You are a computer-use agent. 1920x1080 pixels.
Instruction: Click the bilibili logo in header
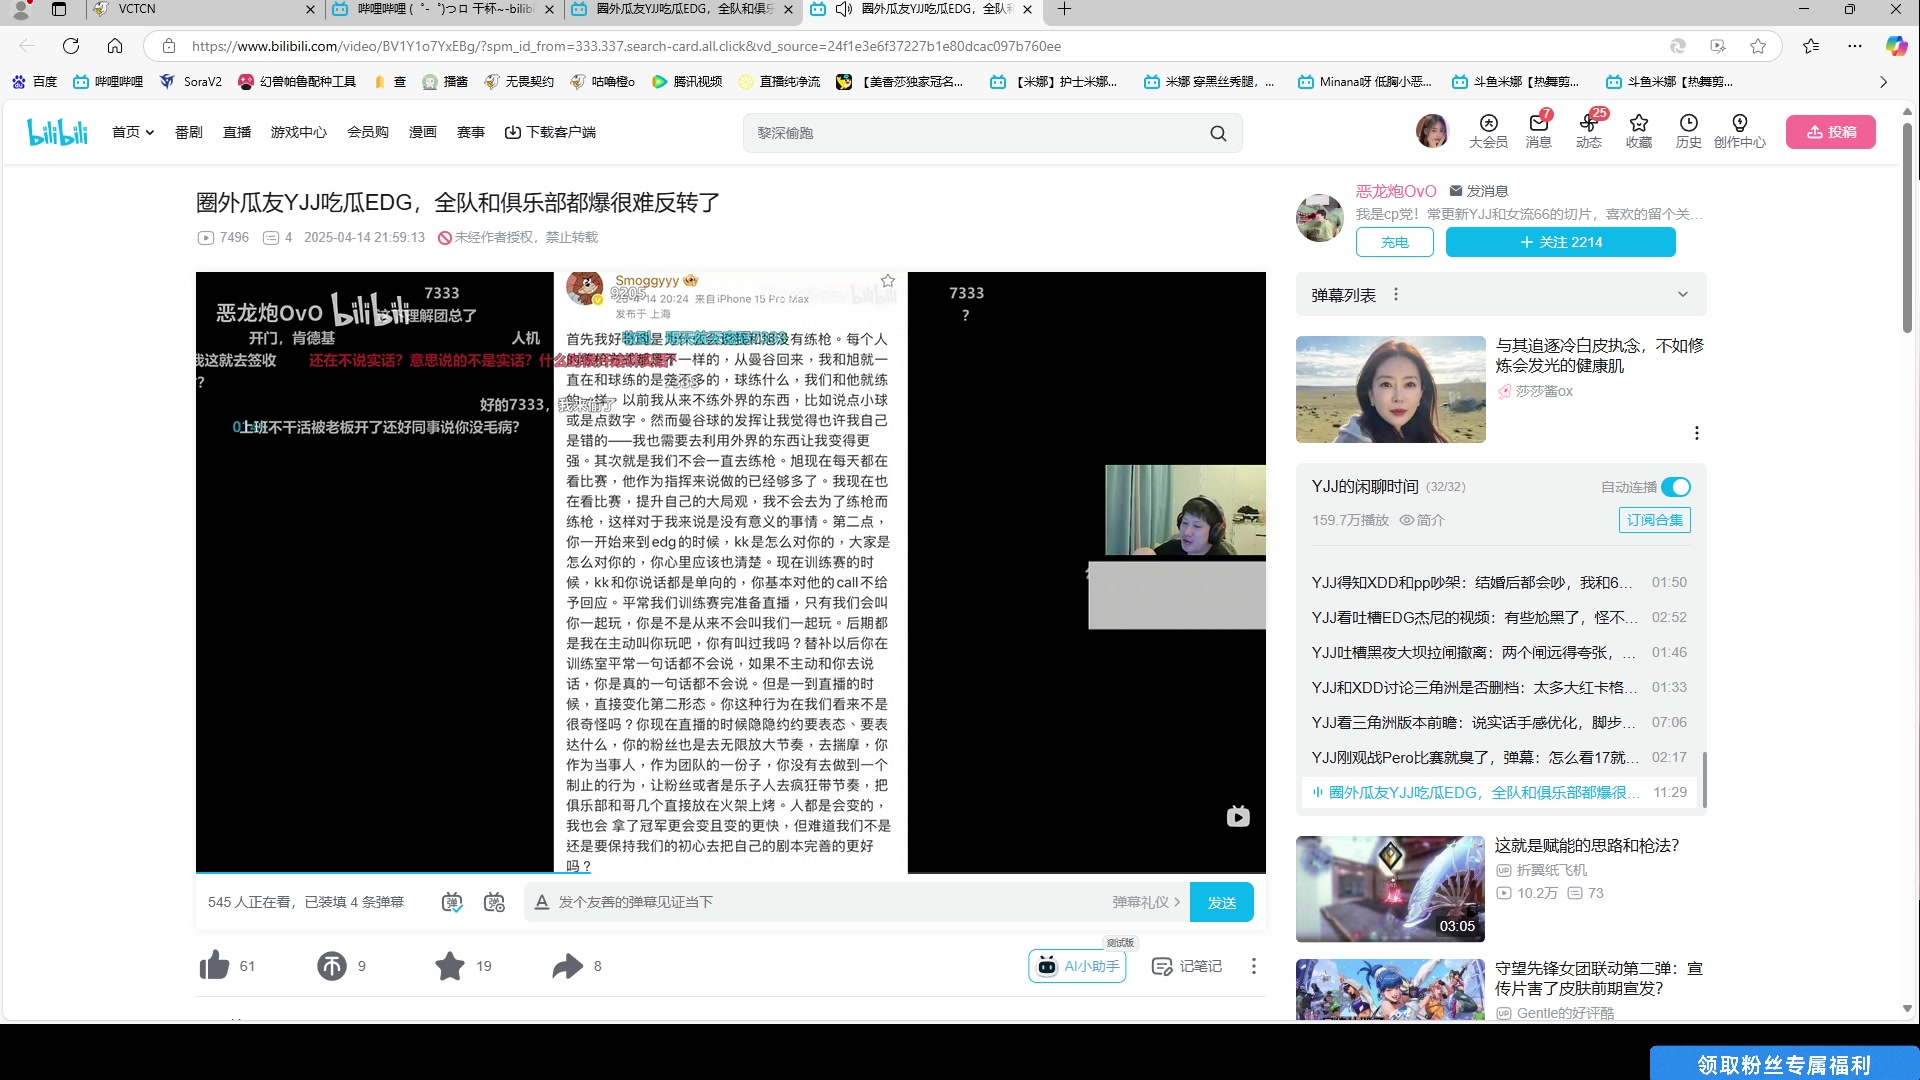58,132
